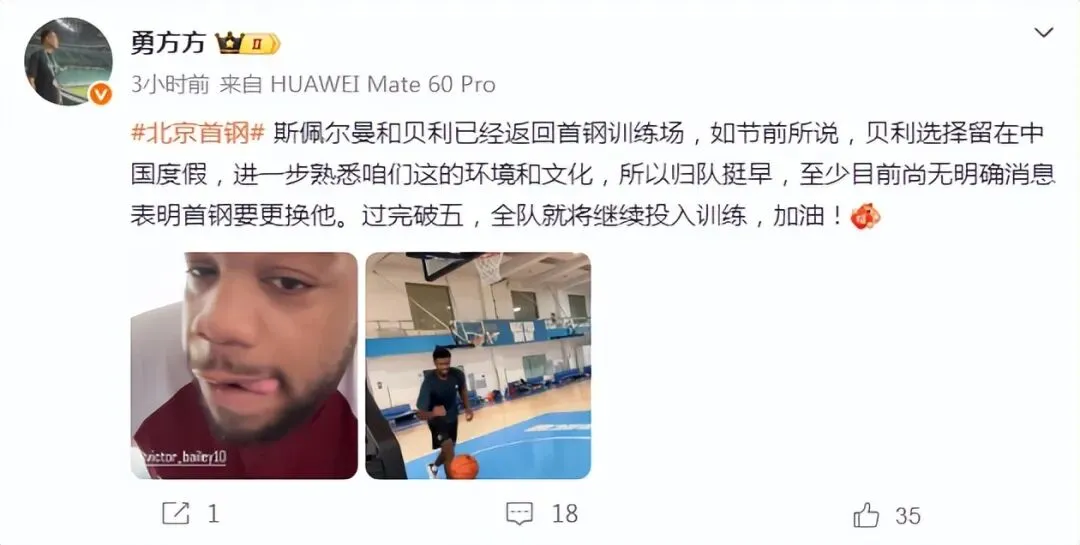Click the basketball in the court photo
Viewport: 1080px width, 545px height.
pos(463,466)
